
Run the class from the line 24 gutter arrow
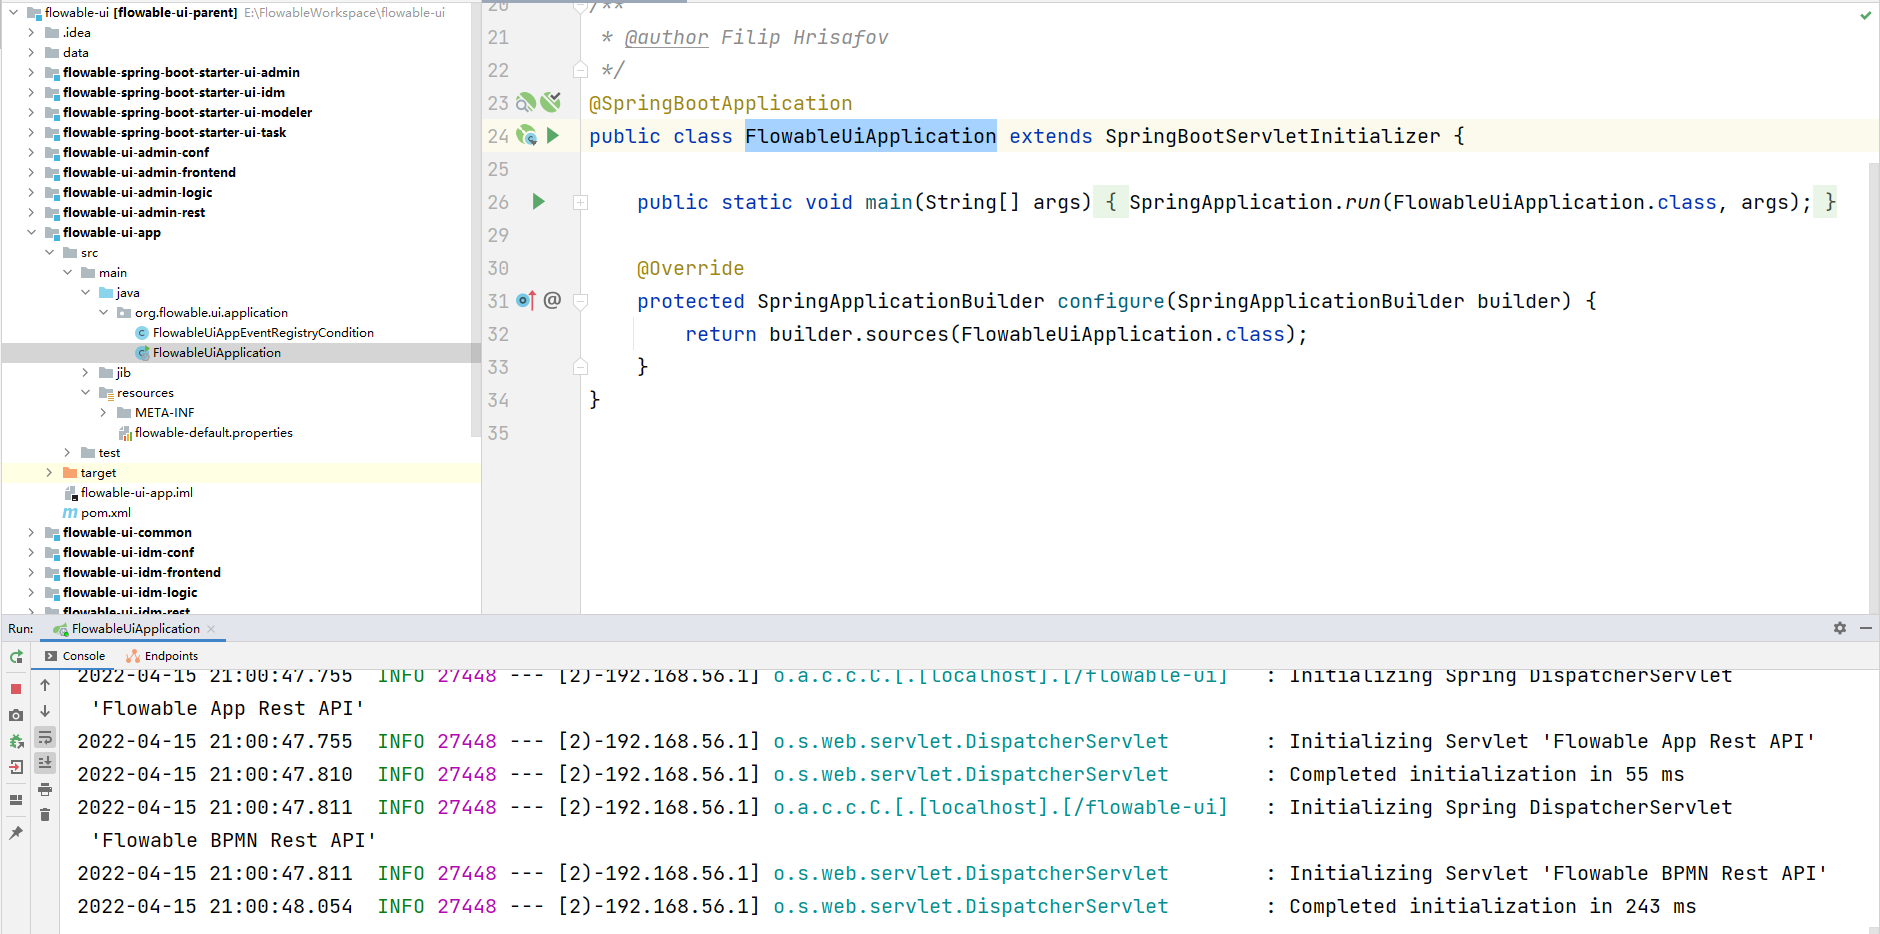553,135
